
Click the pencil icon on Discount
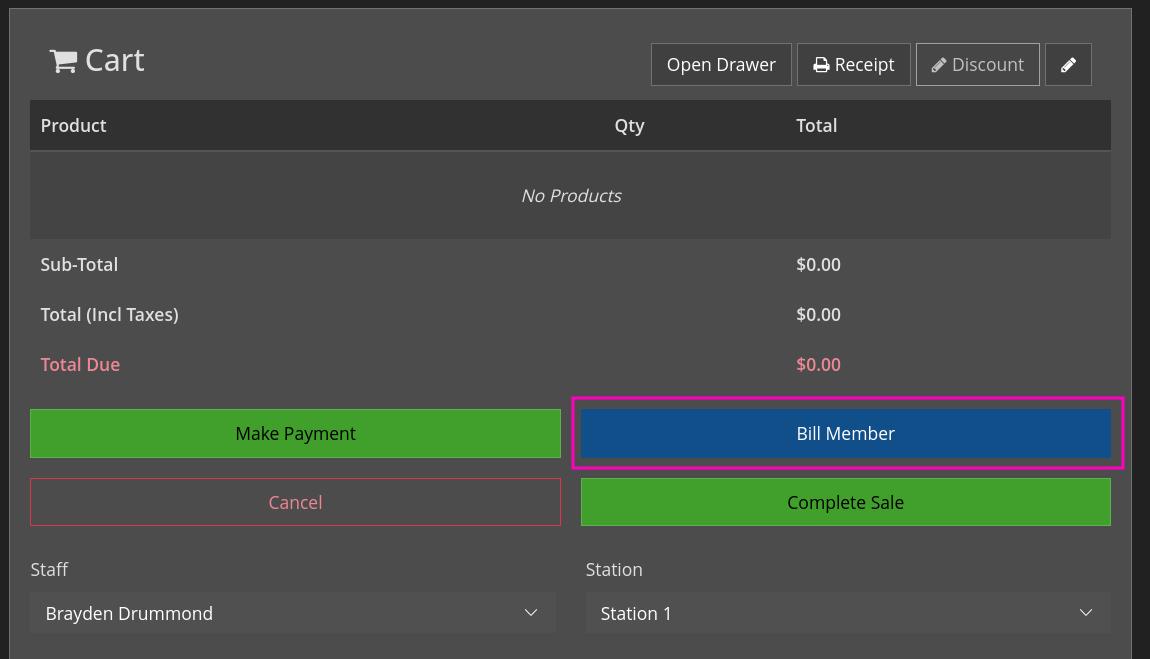pyautogui.click(x=939, y=65)
